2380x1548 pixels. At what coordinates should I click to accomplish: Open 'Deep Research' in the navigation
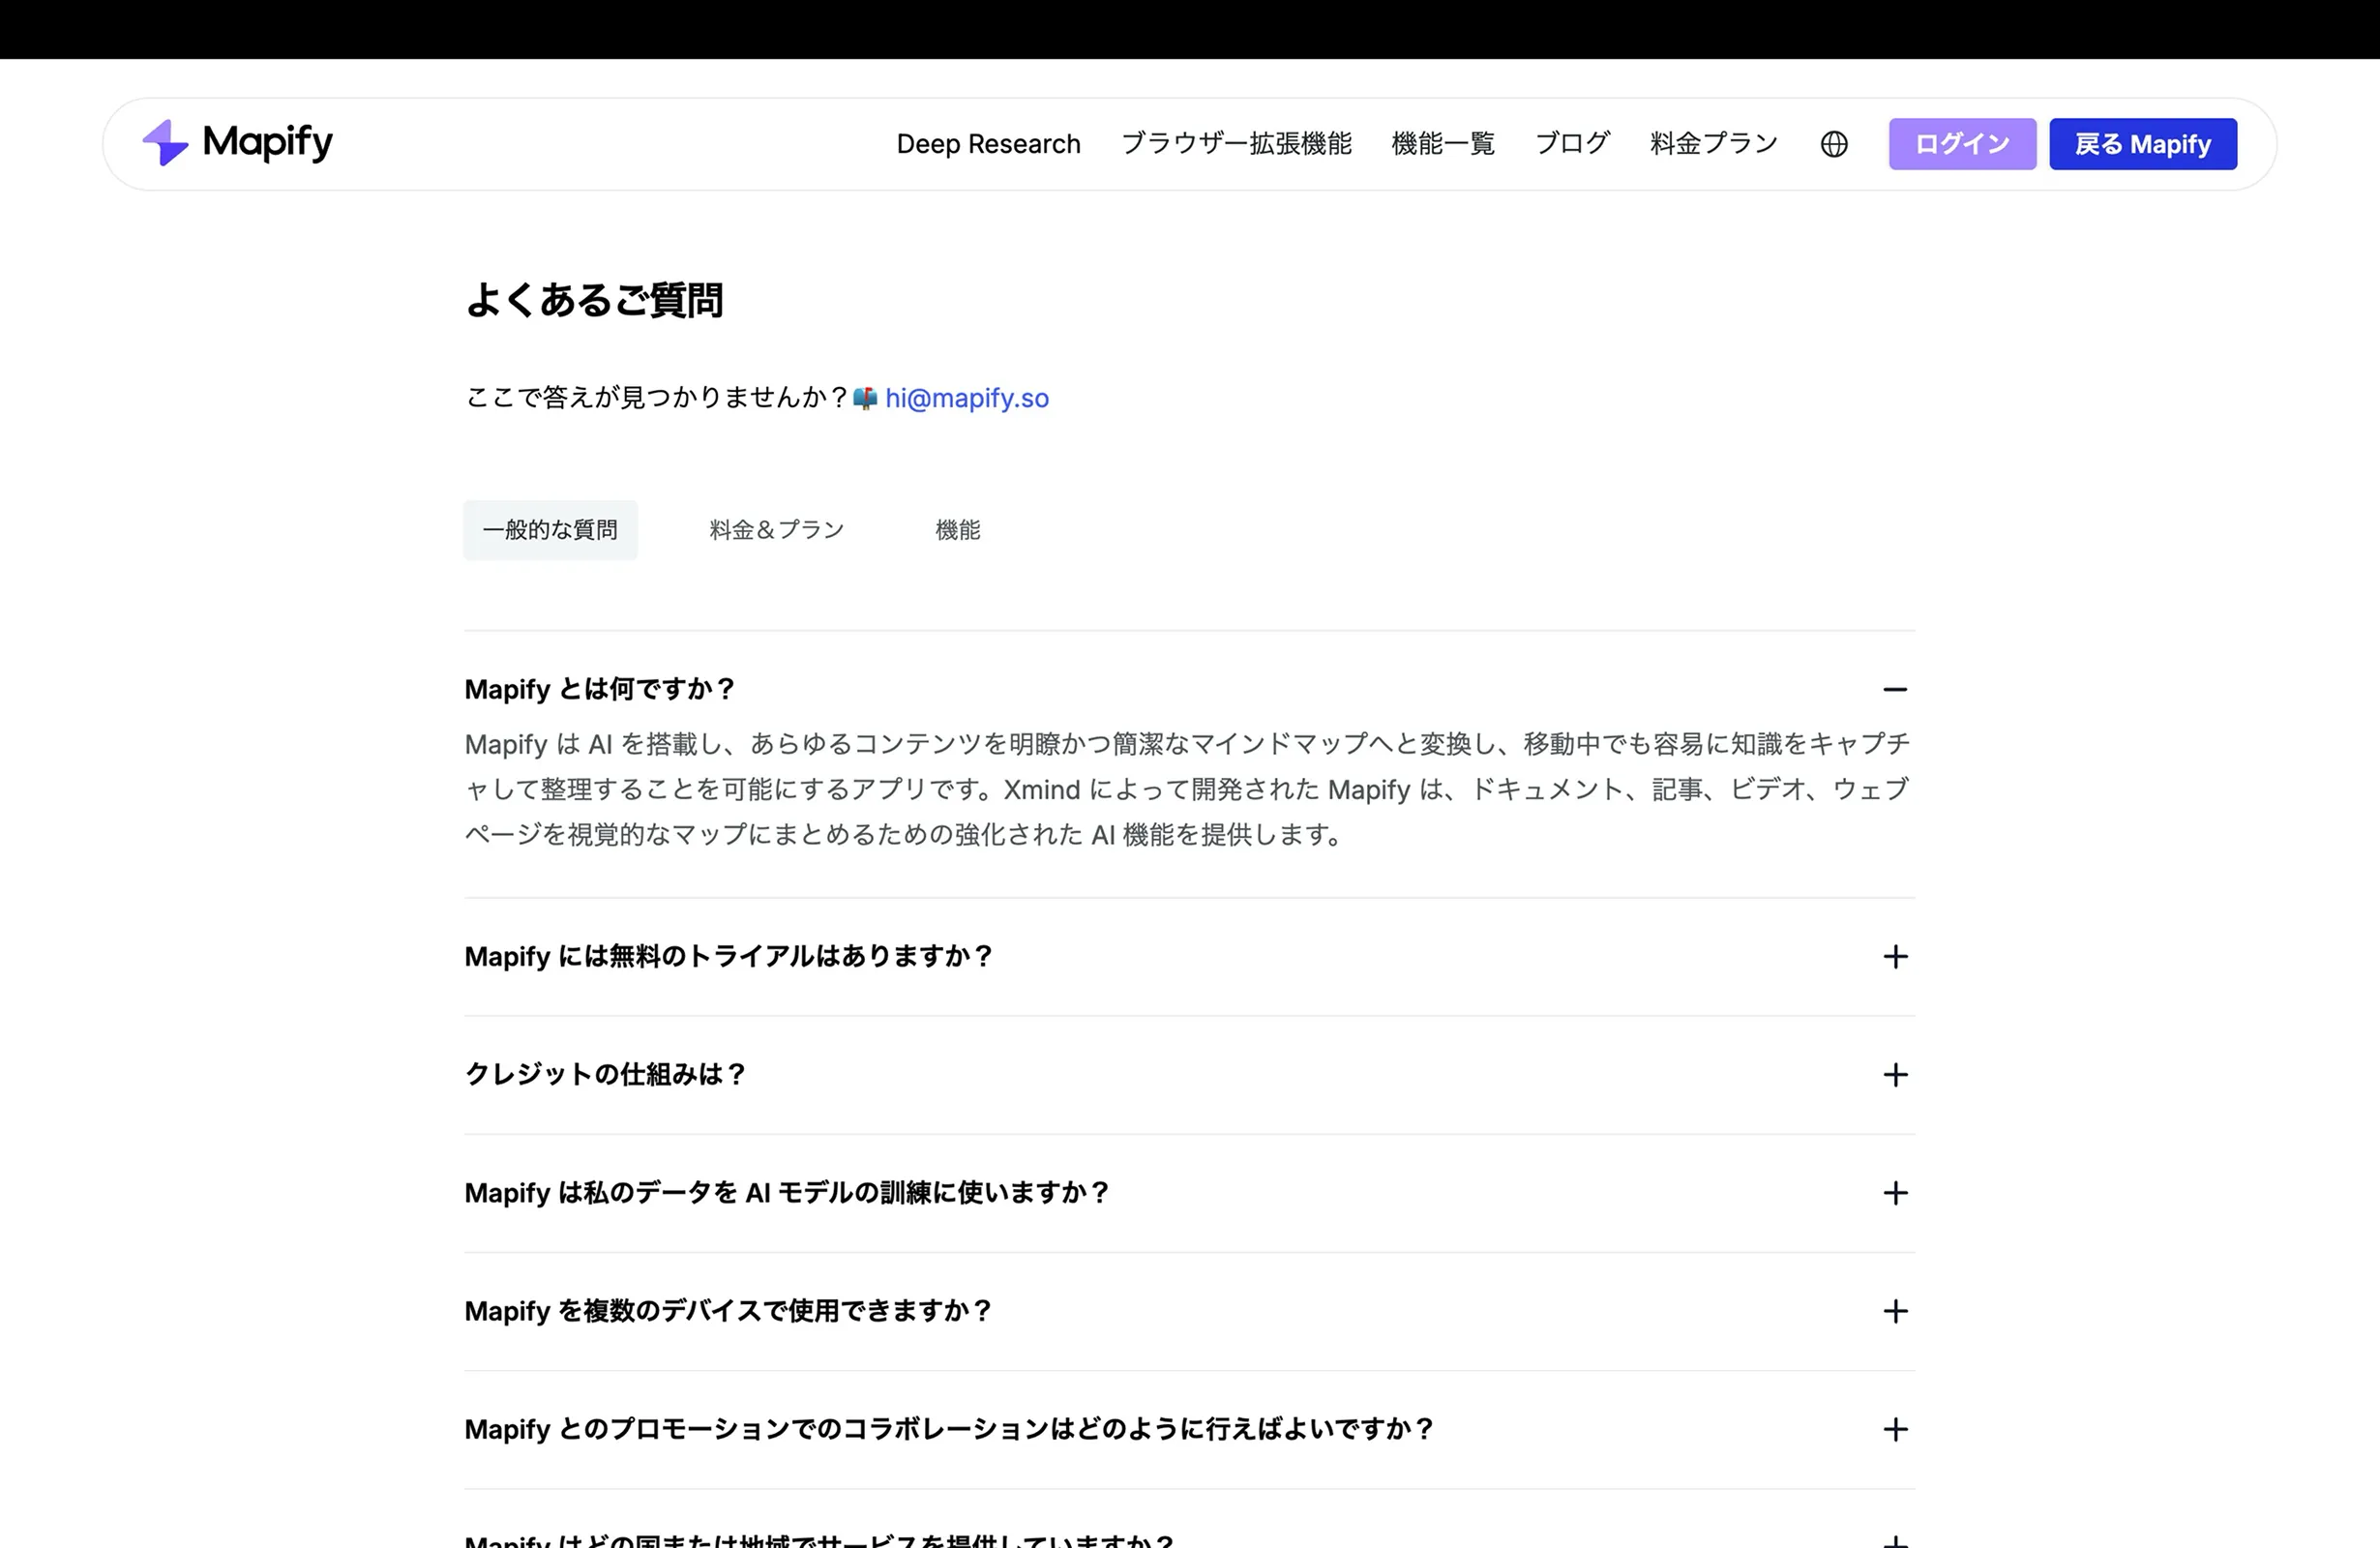coord(988,144)
